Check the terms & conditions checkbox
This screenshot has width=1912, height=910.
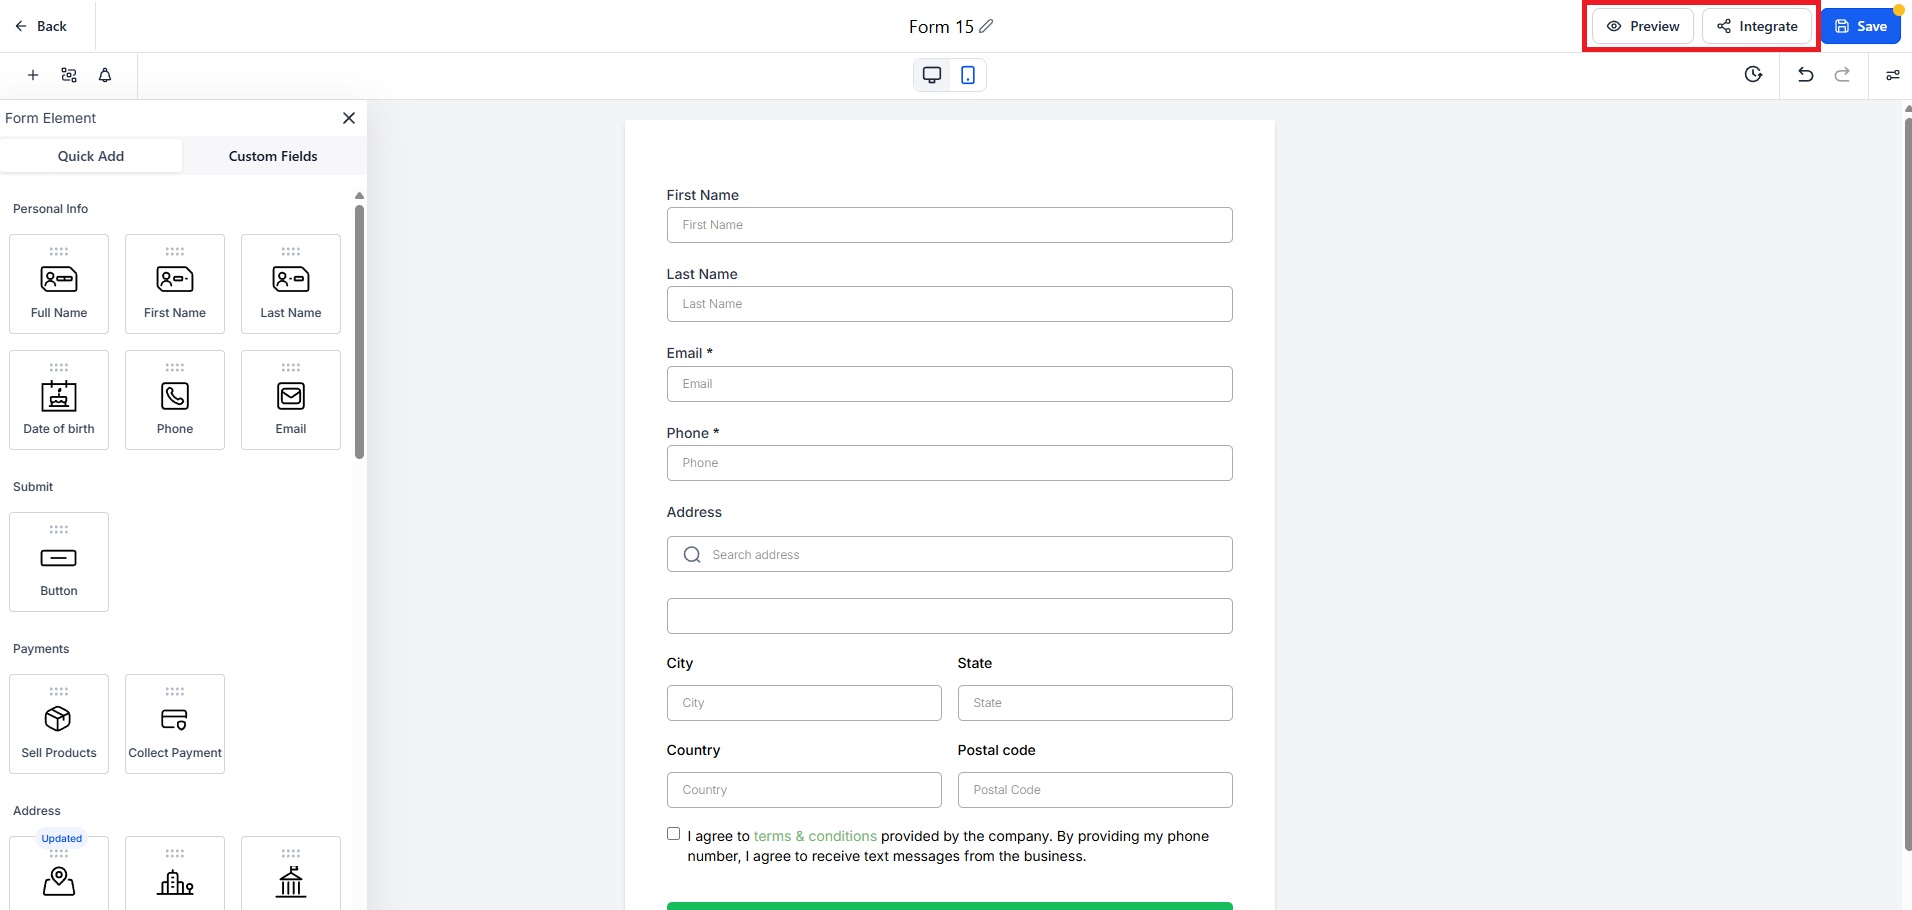(673, 834)
